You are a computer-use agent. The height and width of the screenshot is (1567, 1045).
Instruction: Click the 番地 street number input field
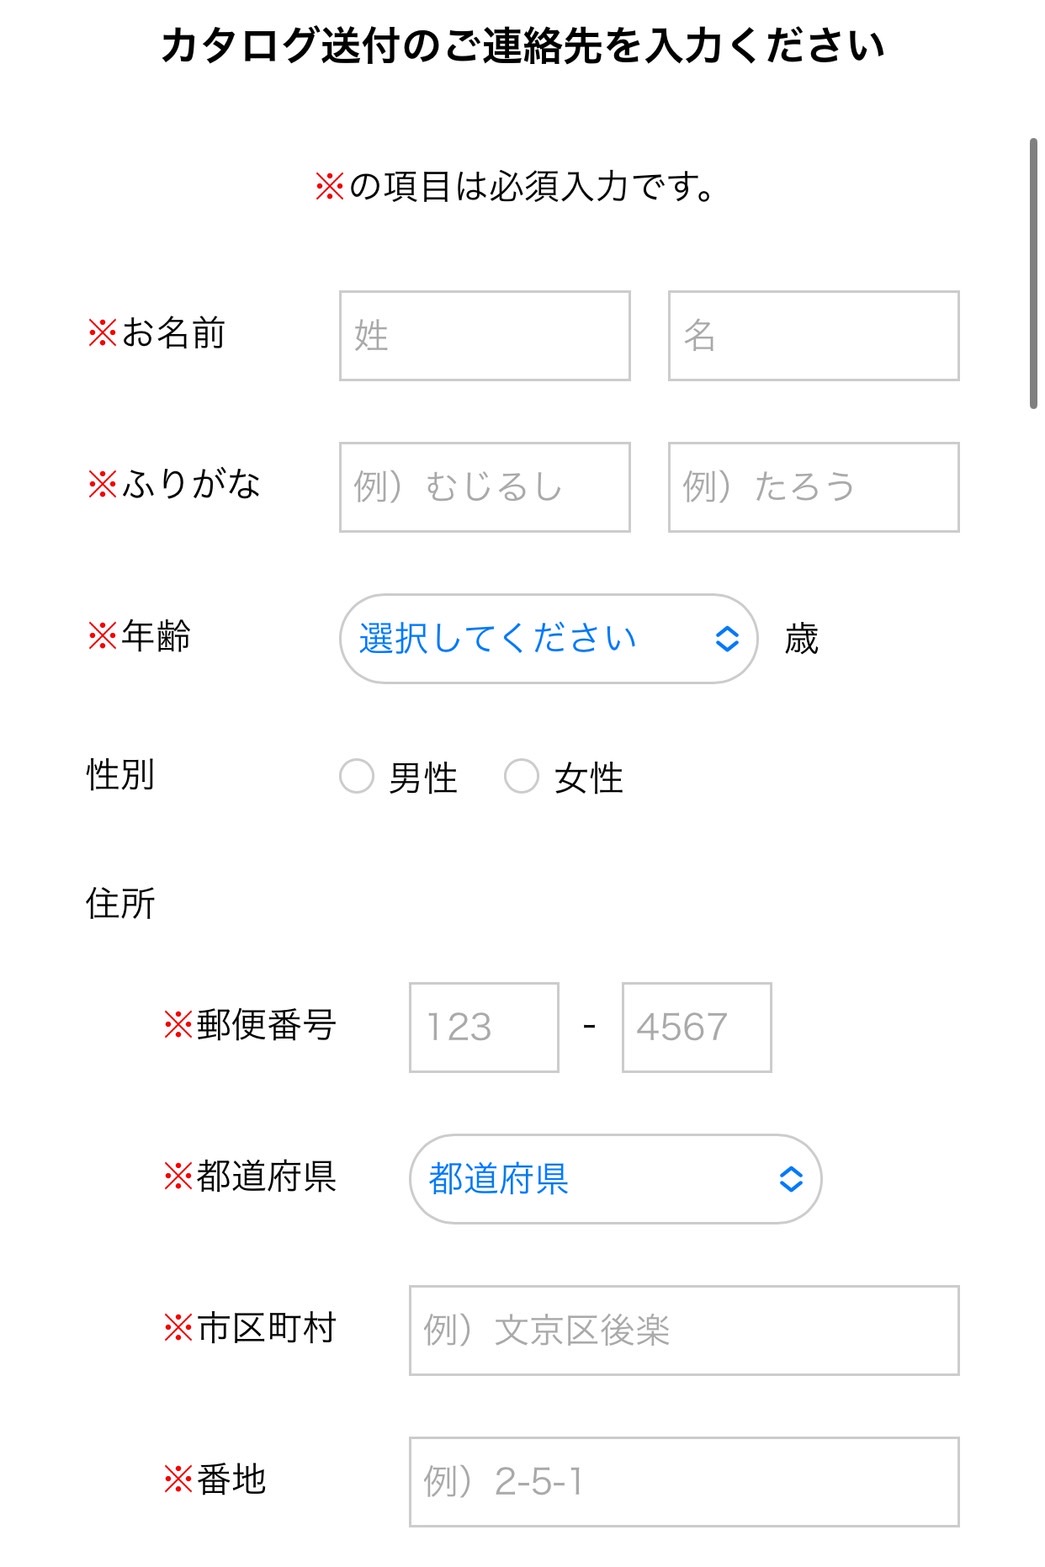pos(683,1483)
